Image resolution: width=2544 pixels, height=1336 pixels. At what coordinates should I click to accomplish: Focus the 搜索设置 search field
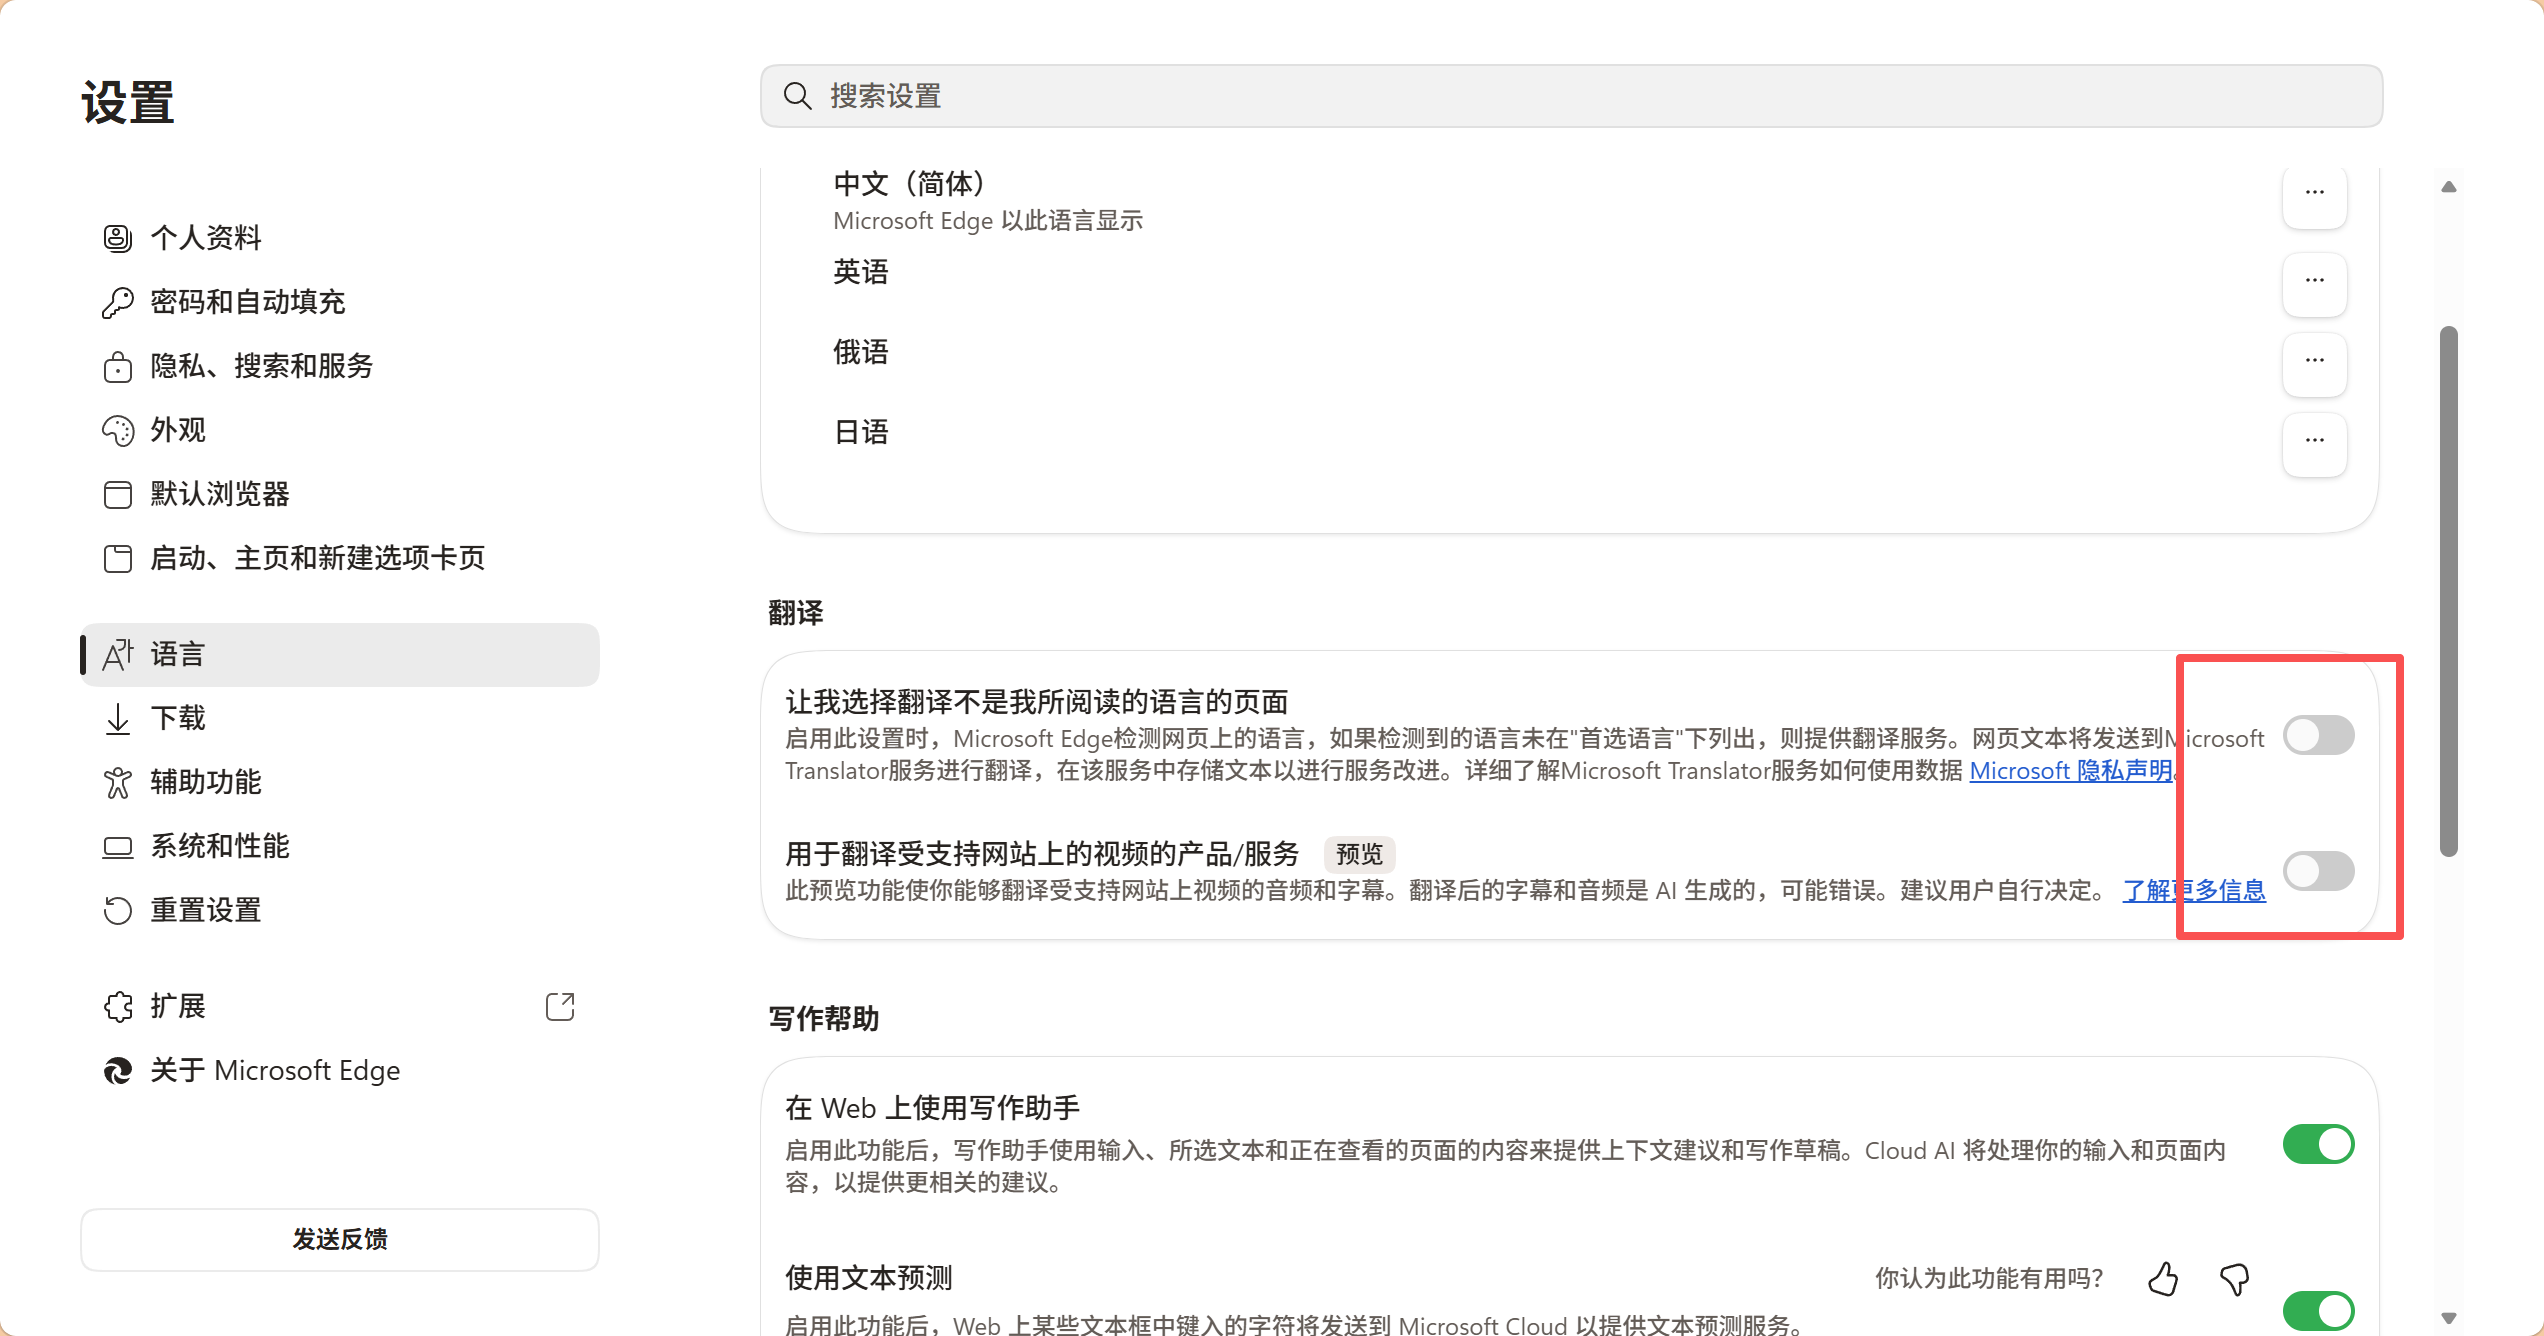tap(1571, 96)
